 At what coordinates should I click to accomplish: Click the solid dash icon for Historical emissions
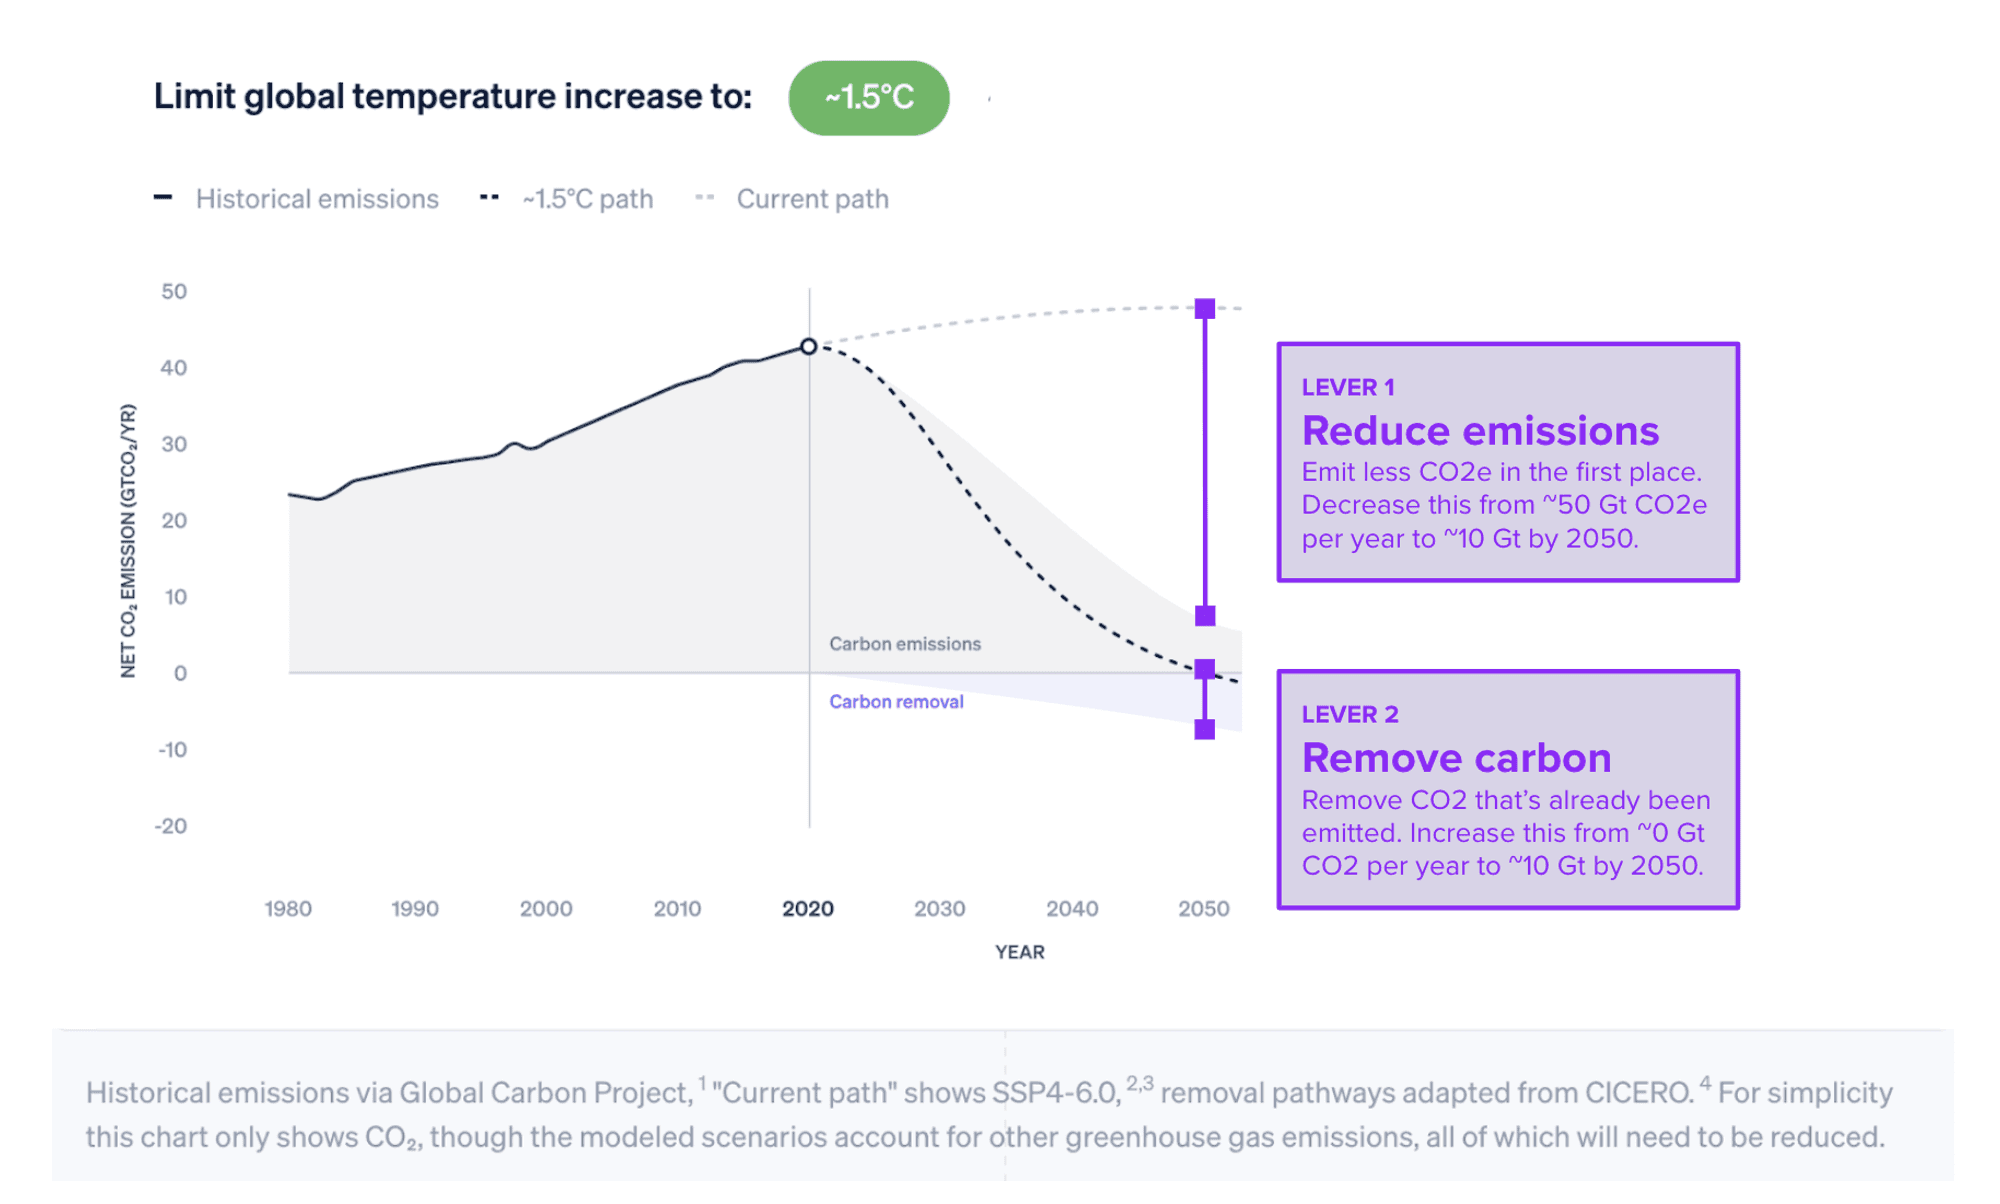click(163, 197)
